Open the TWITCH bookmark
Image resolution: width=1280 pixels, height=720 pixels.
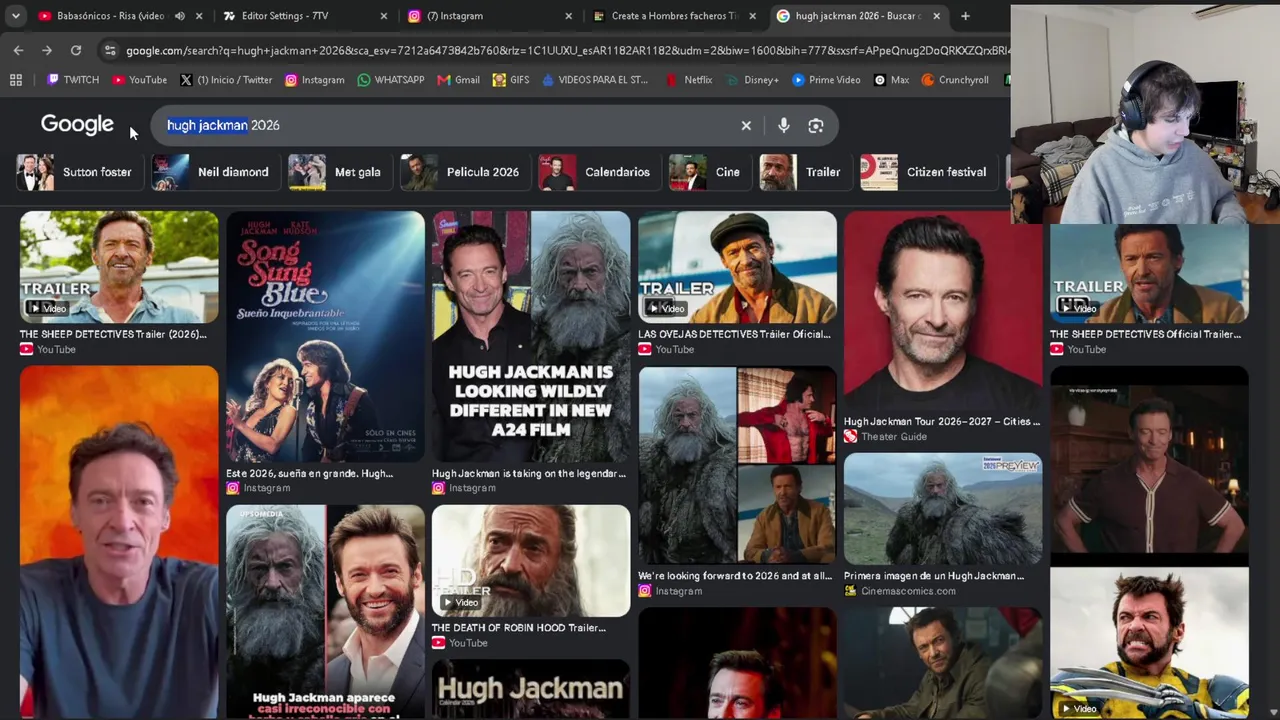point(73,80)
